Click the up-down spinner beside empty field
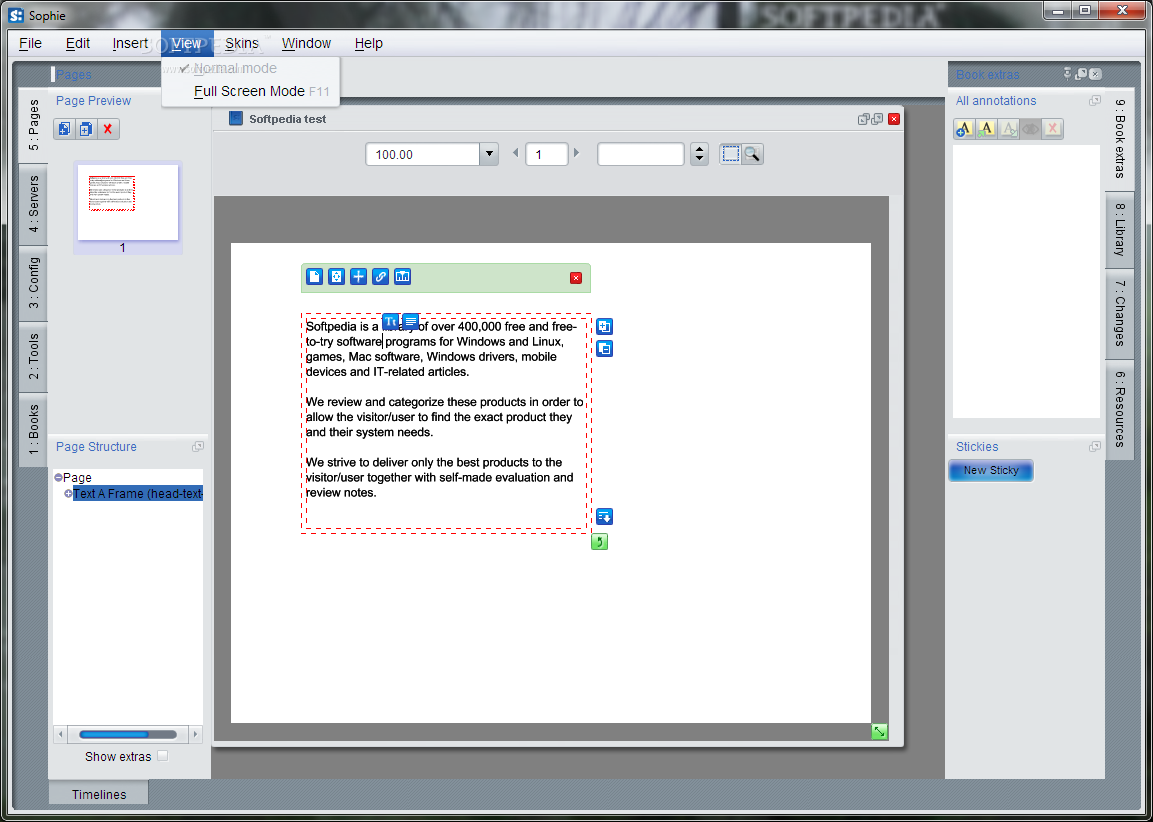Viewport: 1153px width, 822px height. pos(699,154)
